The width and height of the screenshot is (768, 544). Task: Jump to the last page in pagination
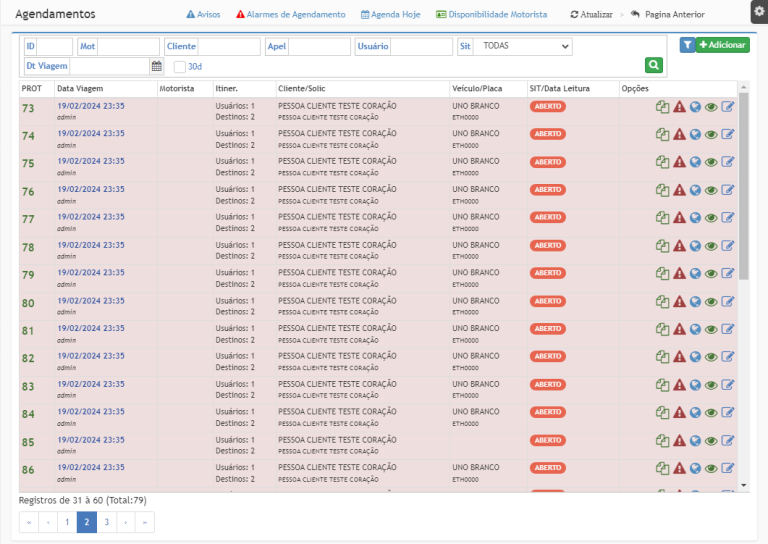[145, 522]
